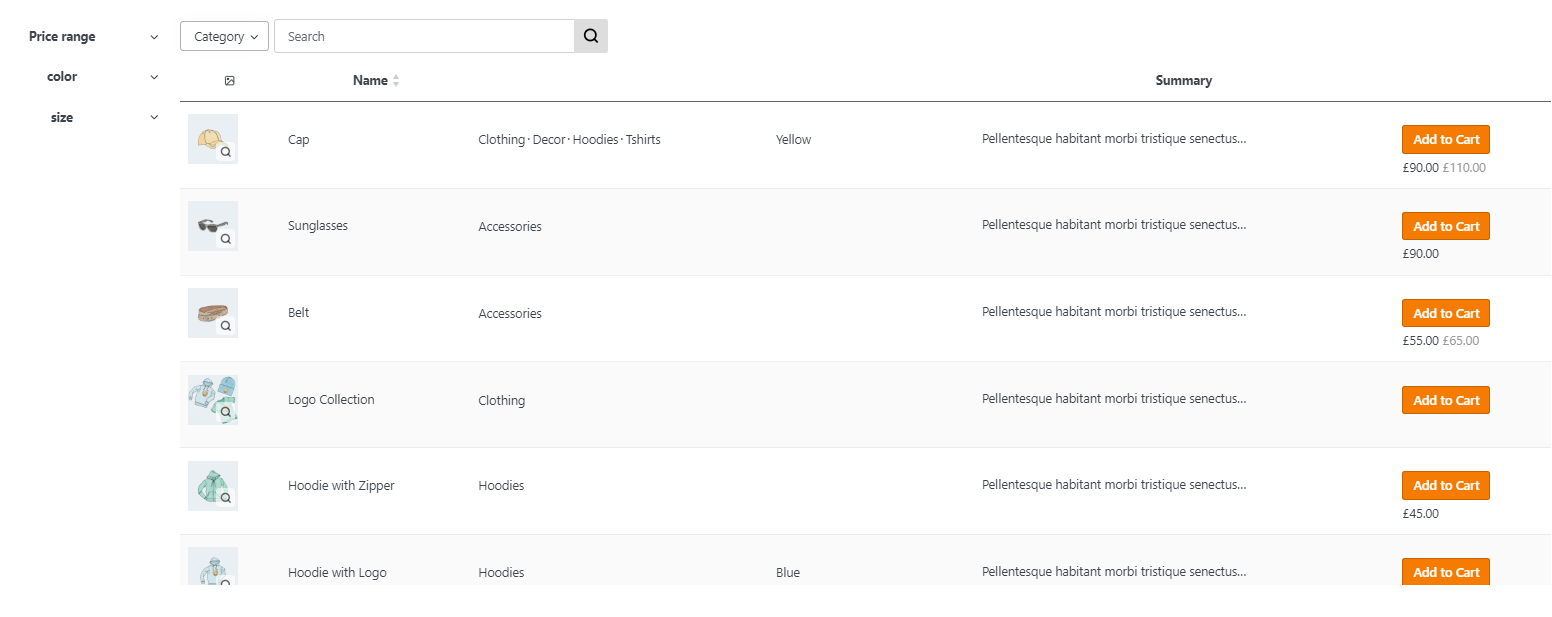Screen dimensions: 1552x617
Task: Open quick view on Belt thumbnail
Action: pyautogui.click(x=226, y=326)
